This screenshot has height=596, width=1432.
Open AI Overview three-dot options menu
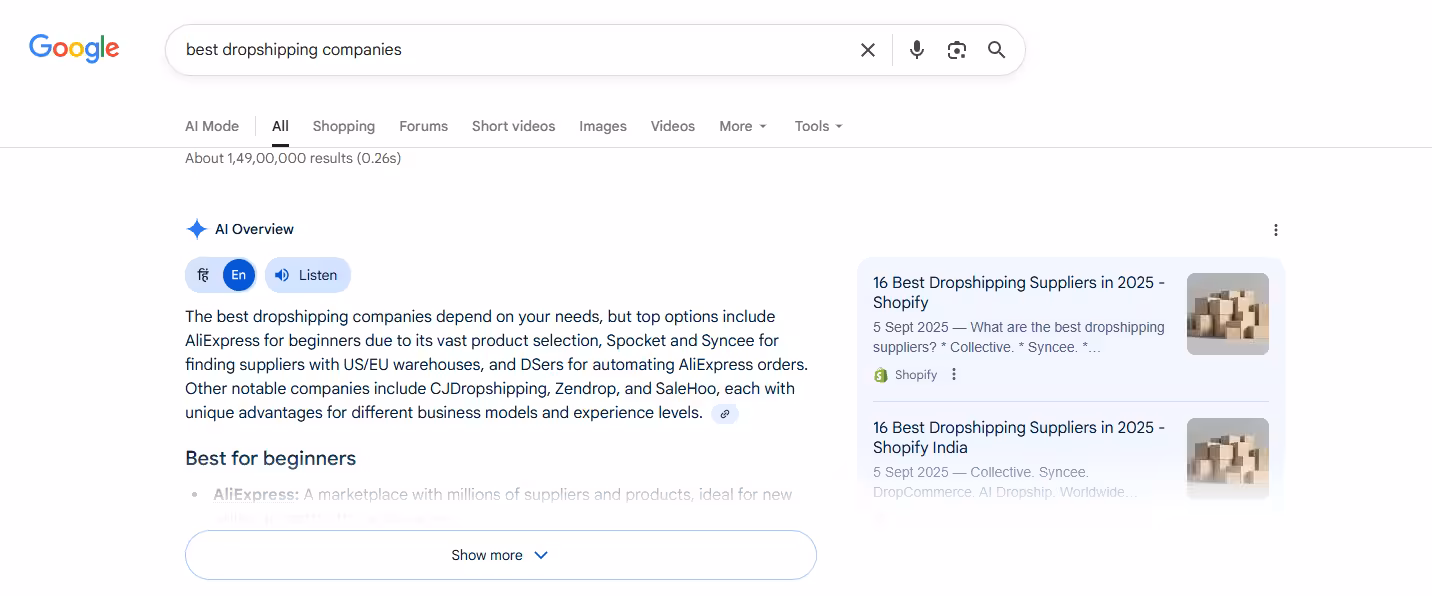tap(1276, 230)
